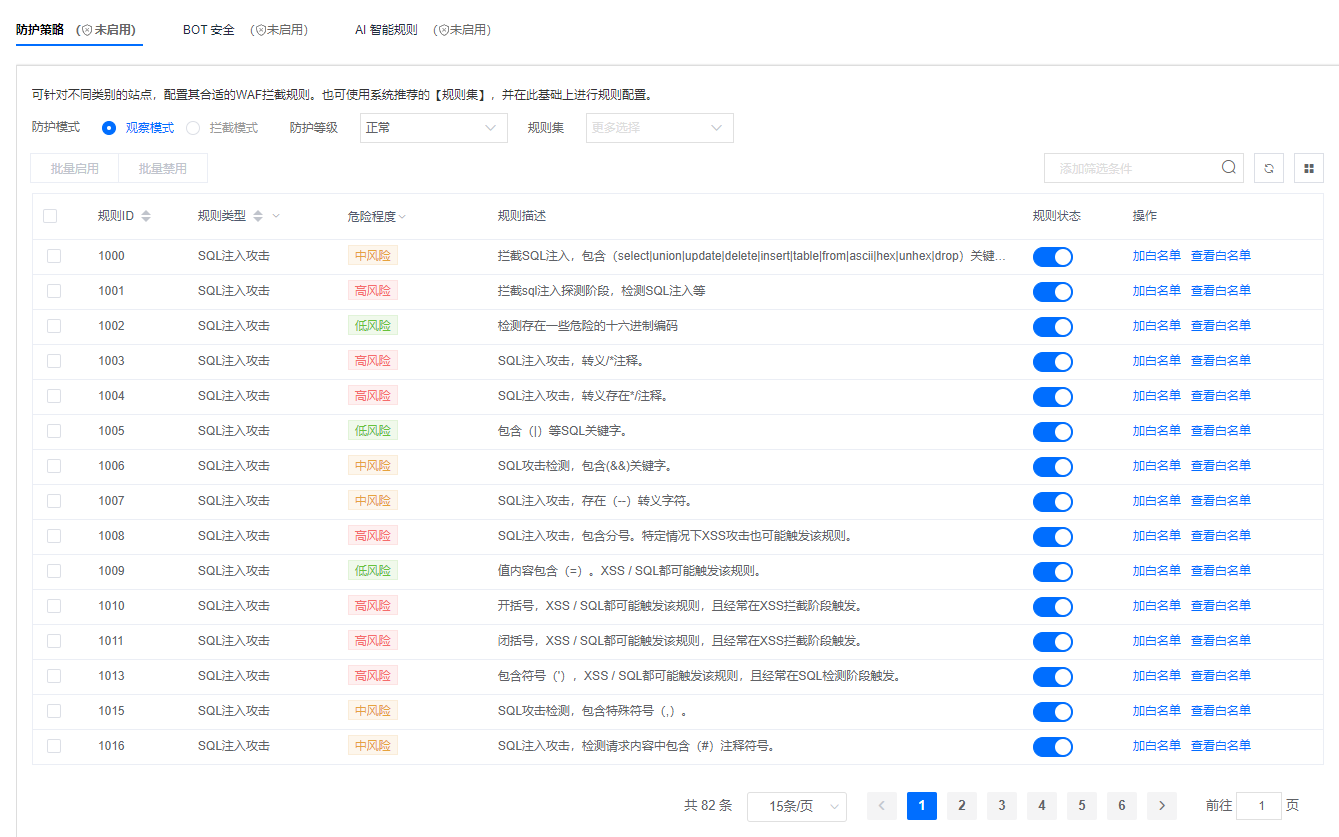
Task: Check the box for rule 1005
Action: pos(54,431)
